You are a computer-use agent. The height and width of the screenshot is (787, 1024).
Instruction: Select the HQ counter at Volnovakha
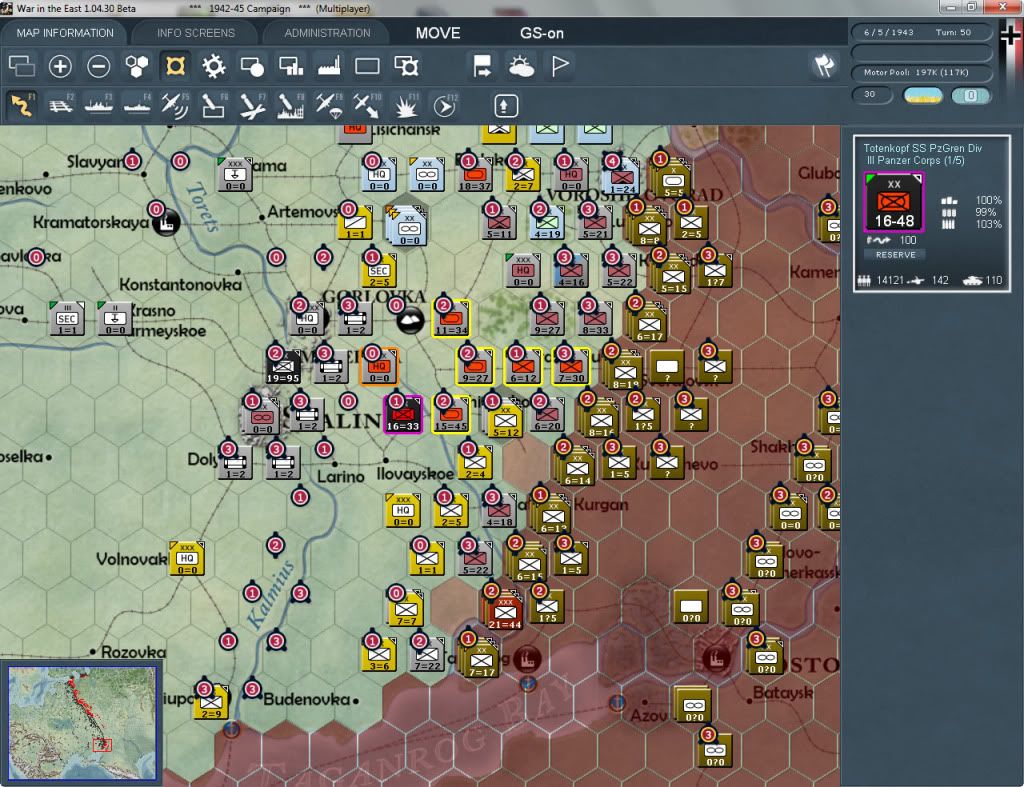[x=187, y=559]
